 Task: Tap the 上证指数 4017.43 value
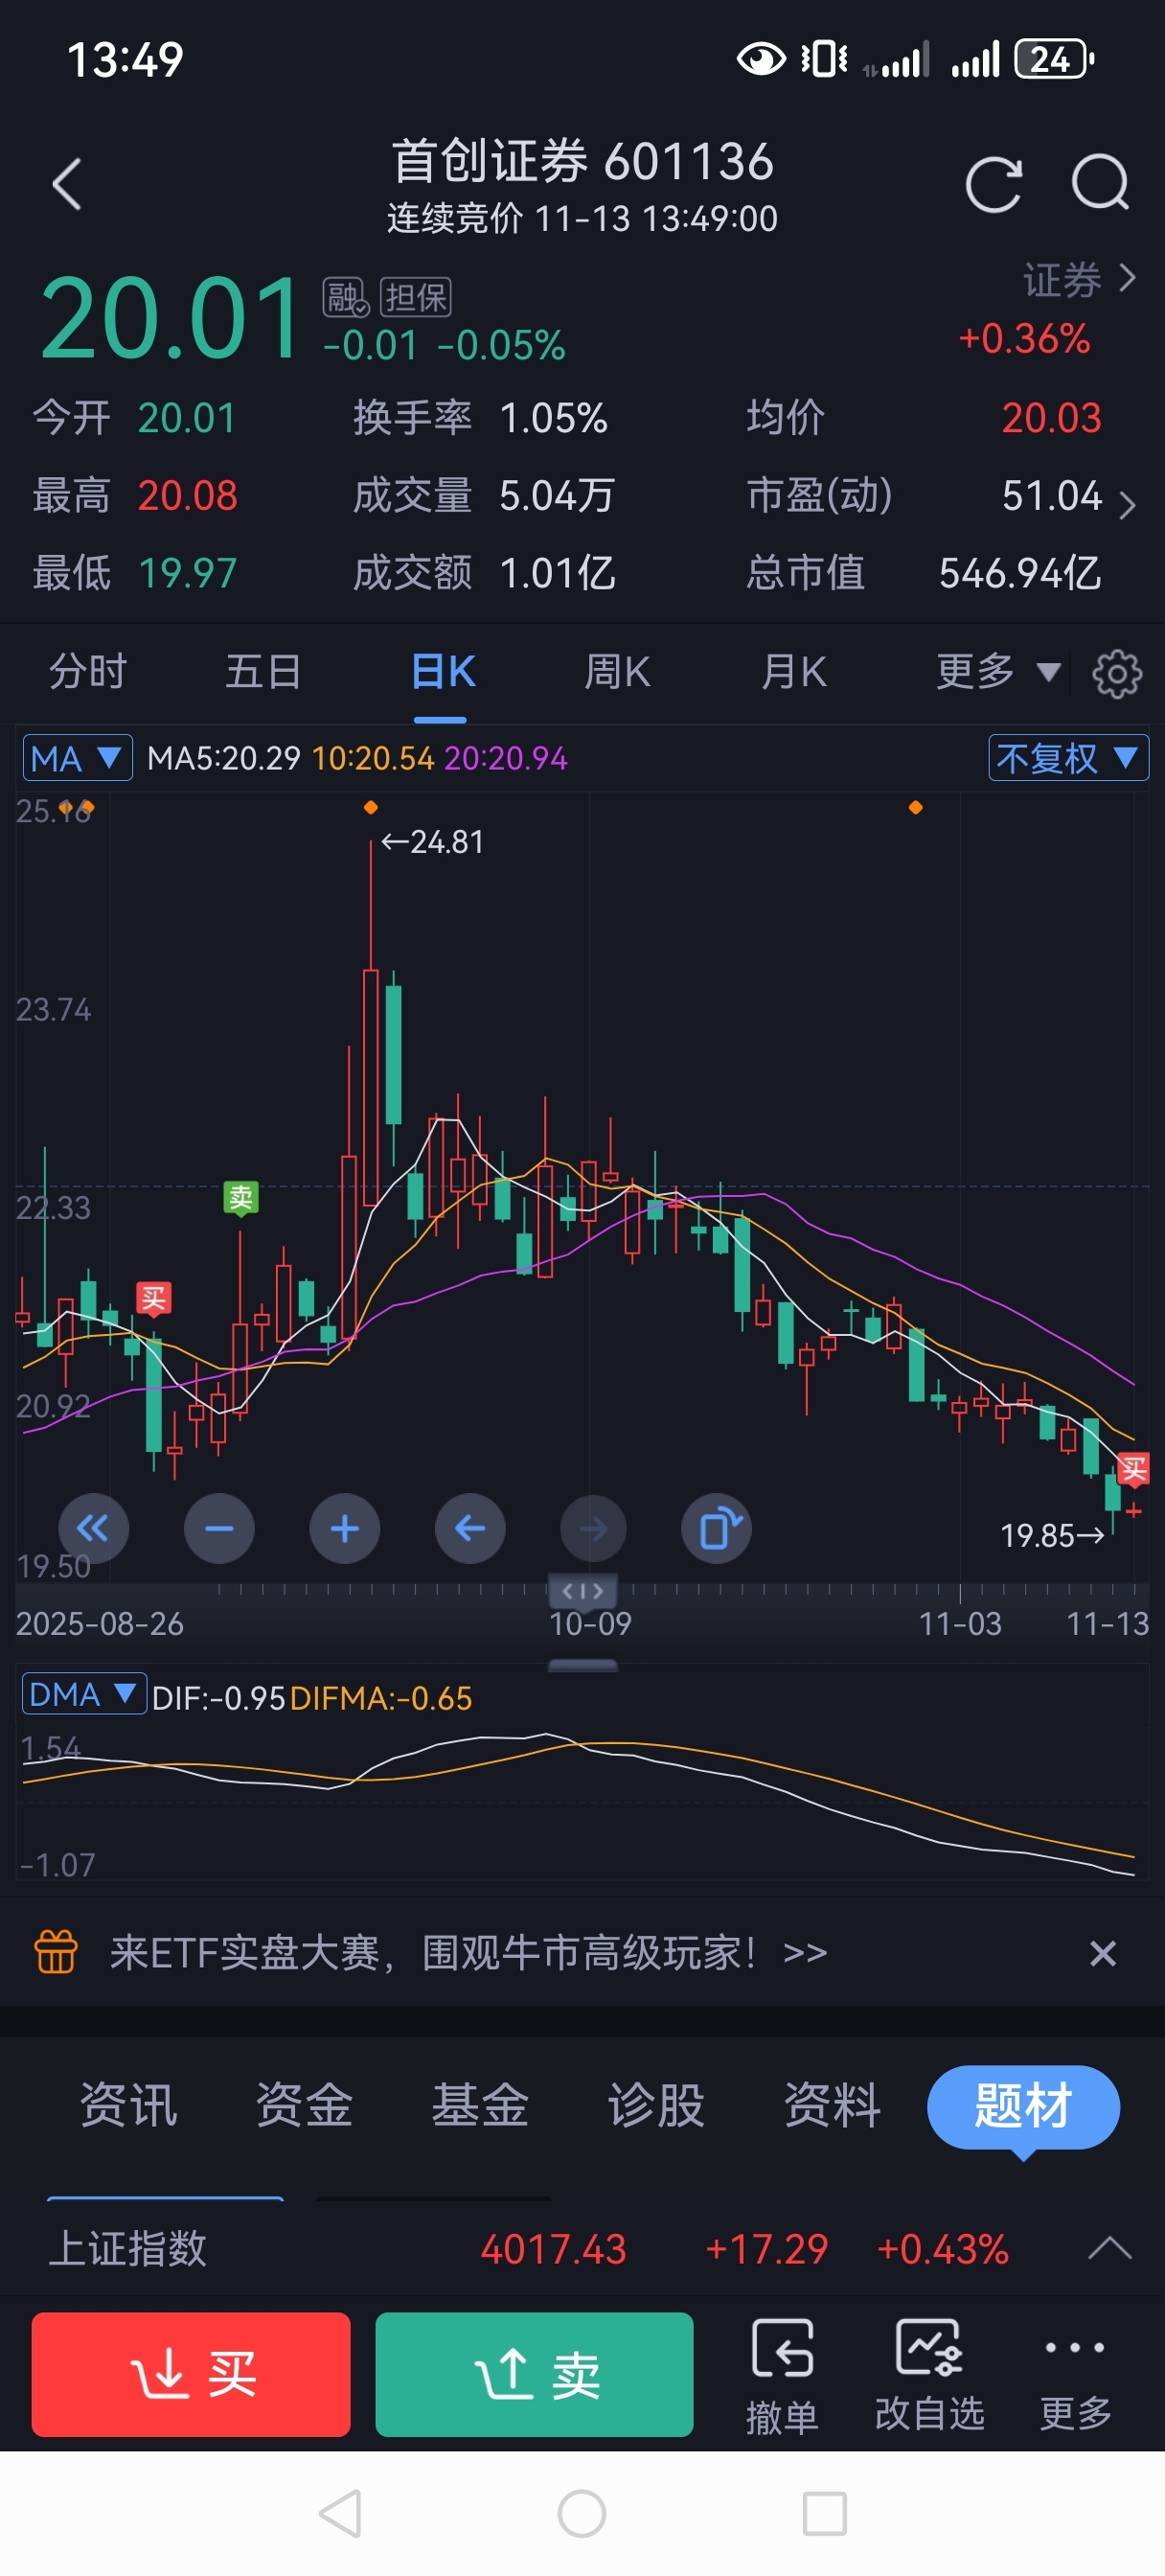pos(553,2250)
